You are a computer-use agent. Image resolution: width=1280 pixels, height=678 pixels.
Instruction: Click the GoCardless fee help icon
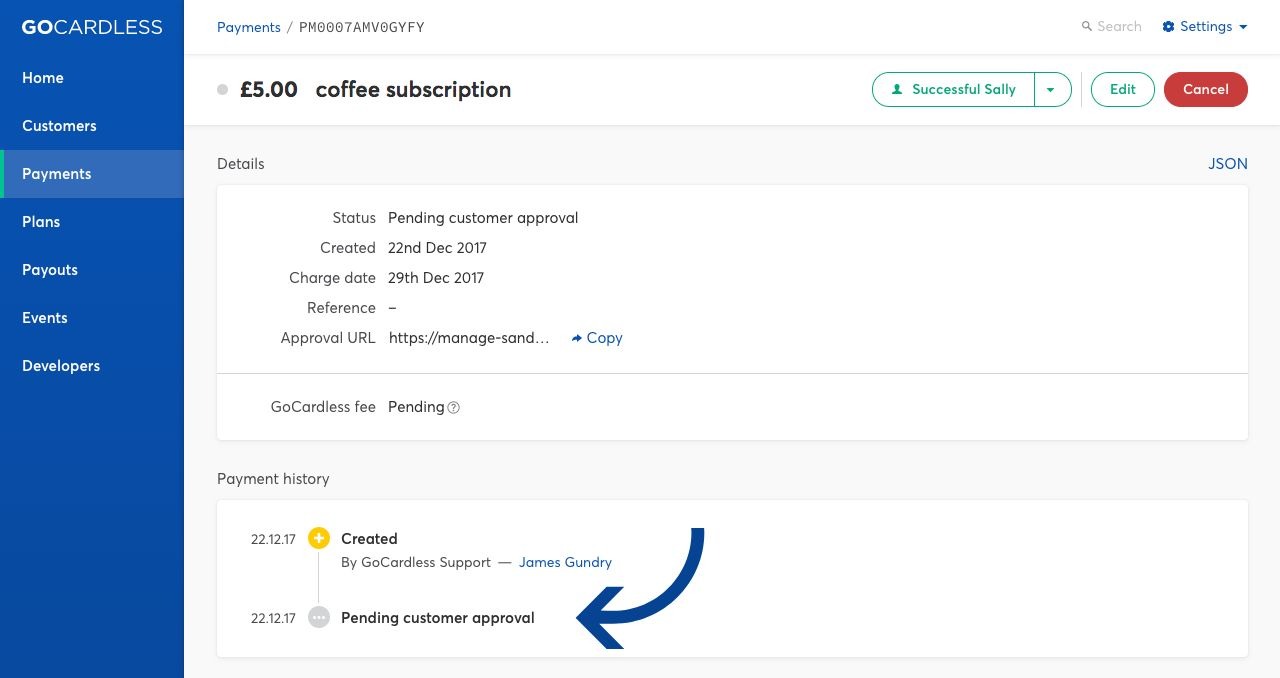click(453, 407)
